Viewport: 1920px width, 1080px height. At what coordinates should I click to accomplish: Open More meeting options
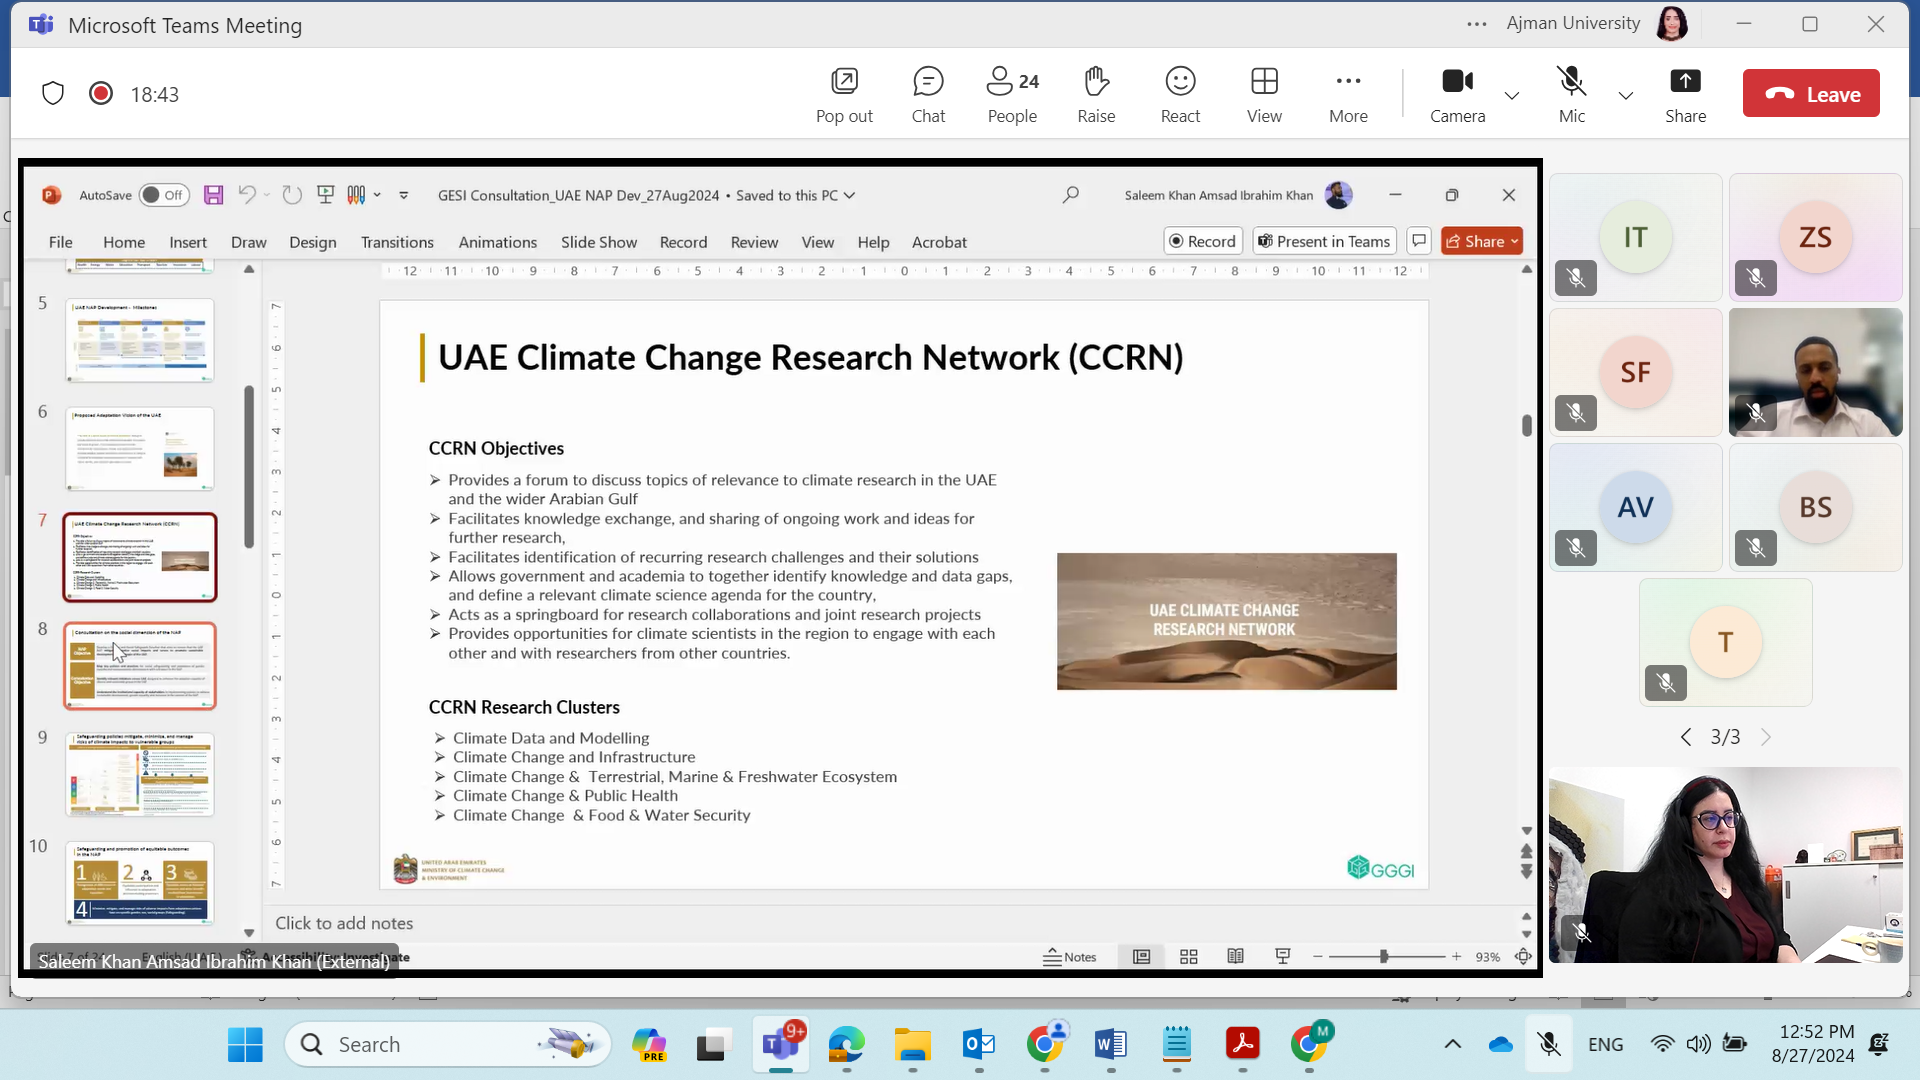[x=1348, y=94]
